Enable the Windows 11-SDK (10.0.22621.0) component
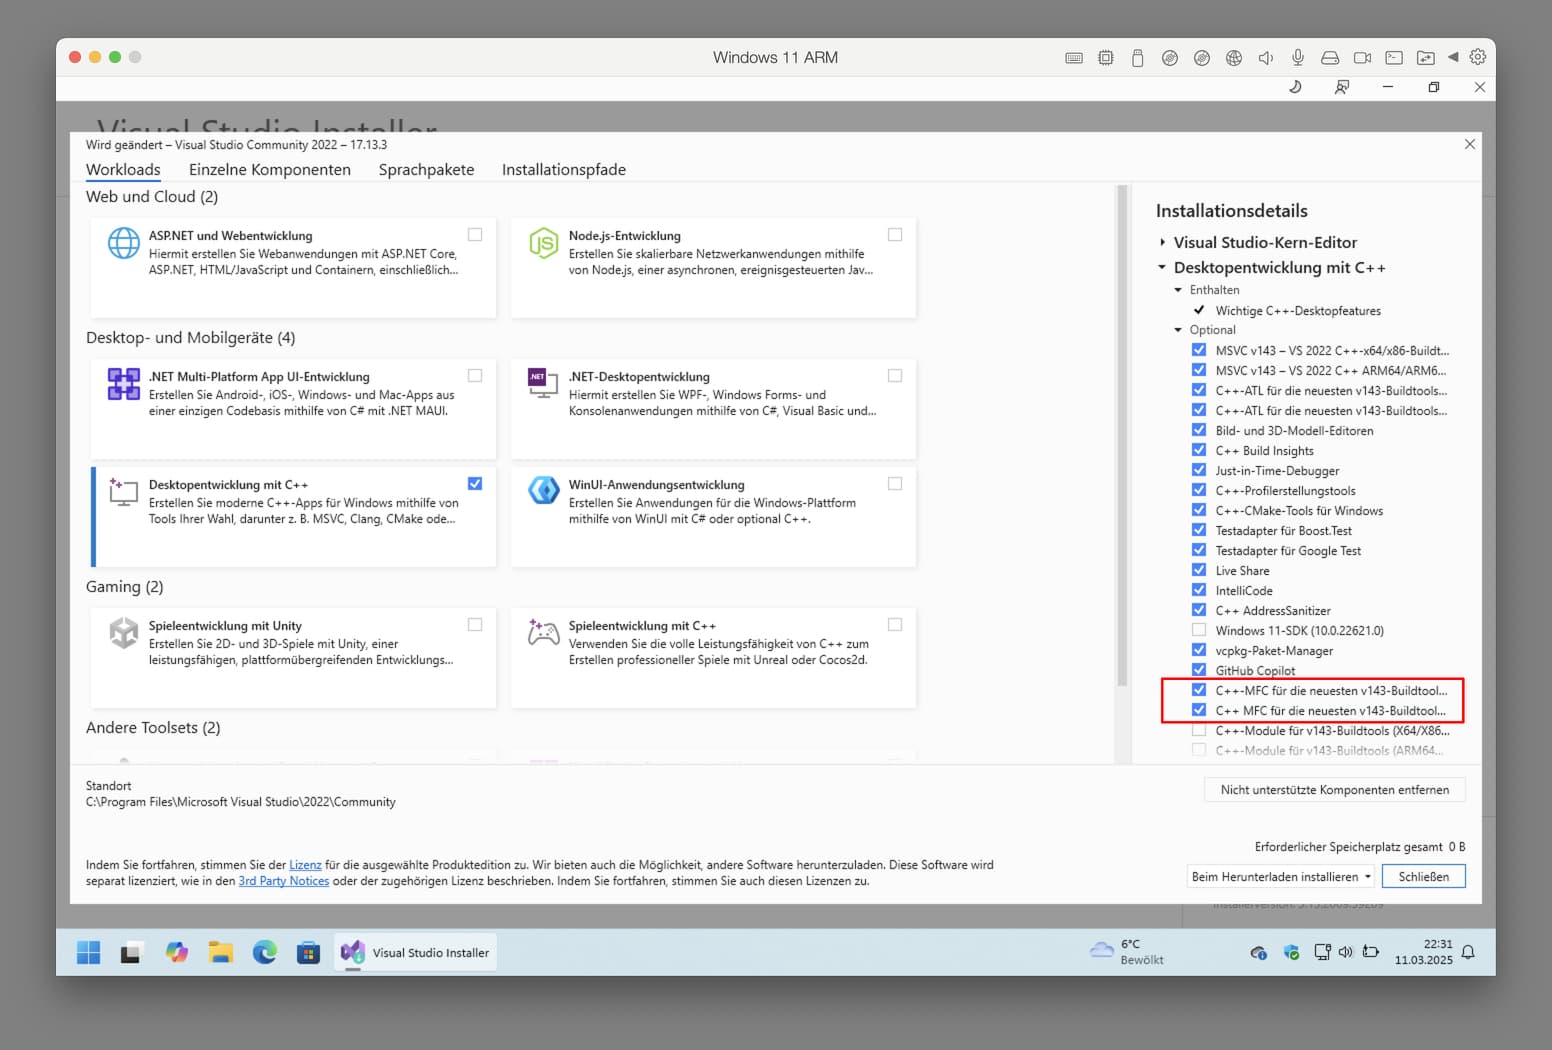The image size is (1552, 1050). pos(1199,630)
